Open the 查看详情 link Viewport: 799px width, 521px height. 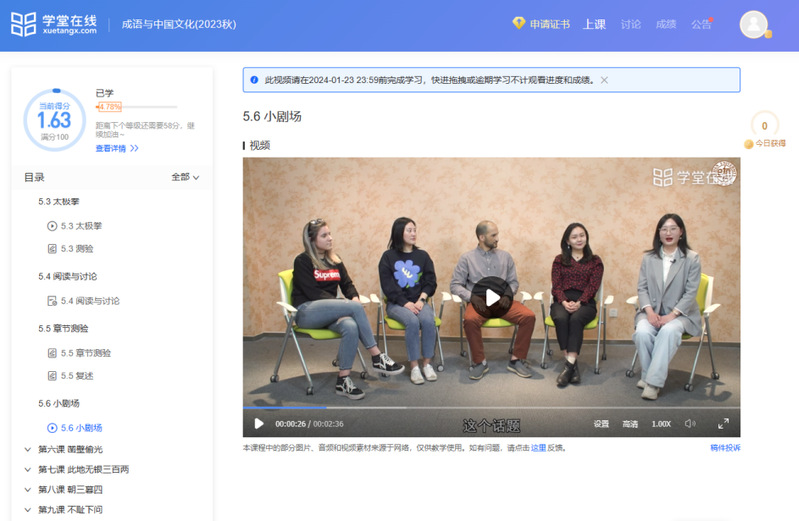117,148
